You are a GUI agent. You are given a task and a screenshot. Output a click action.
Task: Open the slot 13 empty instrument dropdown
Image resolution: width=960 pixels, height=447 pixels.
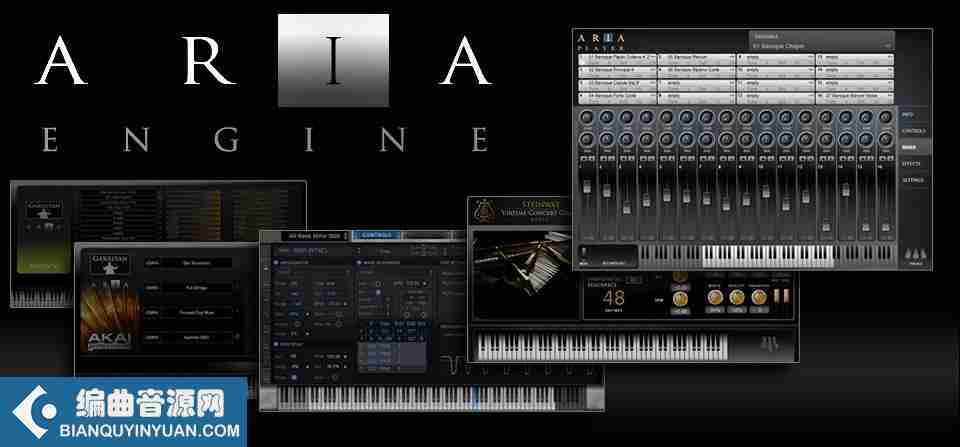point(854,59)
